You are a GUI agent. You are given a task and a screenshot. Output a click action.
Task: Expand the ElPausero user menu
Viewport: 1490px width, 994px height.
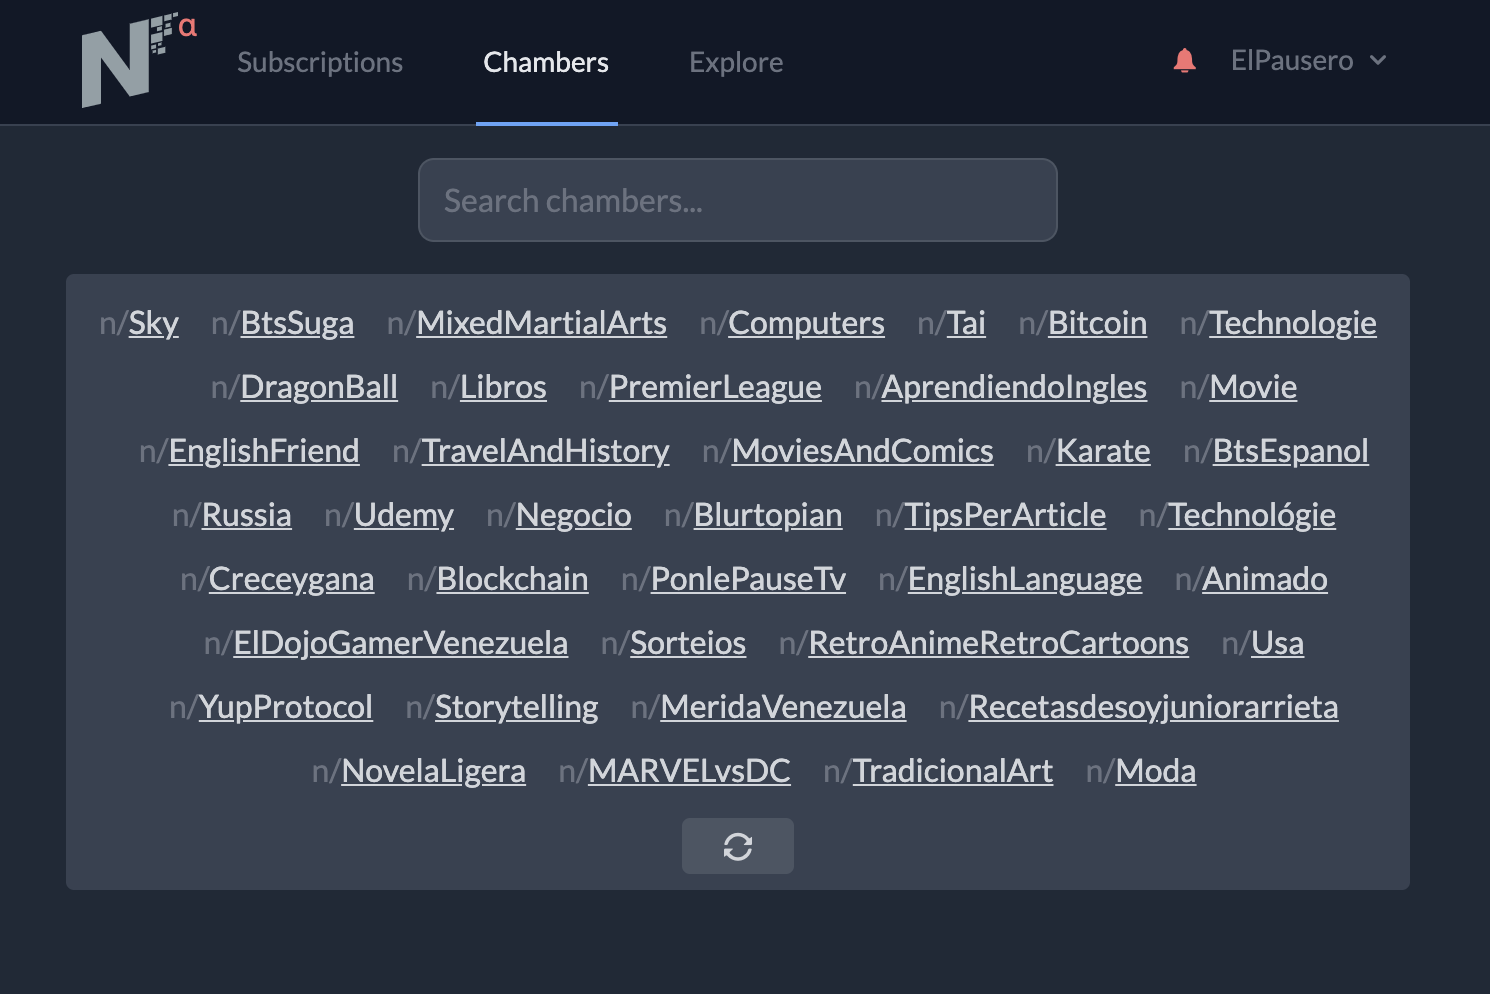[1309, 61]
